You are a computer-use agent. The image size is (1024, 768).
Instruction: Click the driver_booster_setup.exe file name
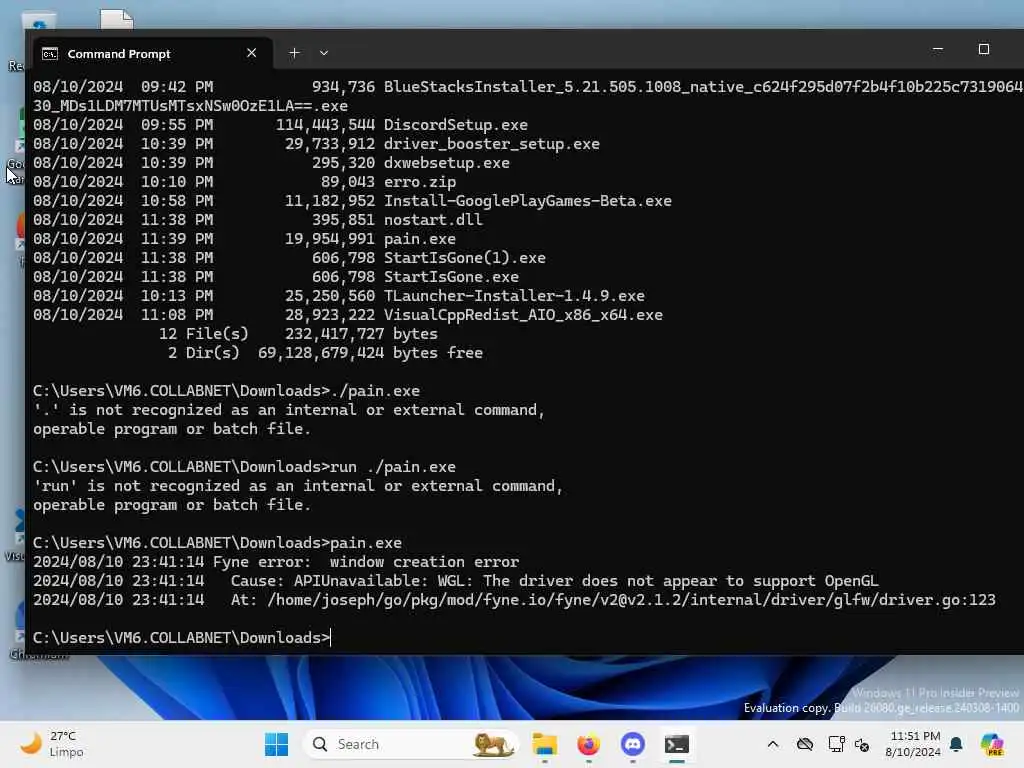492,144
